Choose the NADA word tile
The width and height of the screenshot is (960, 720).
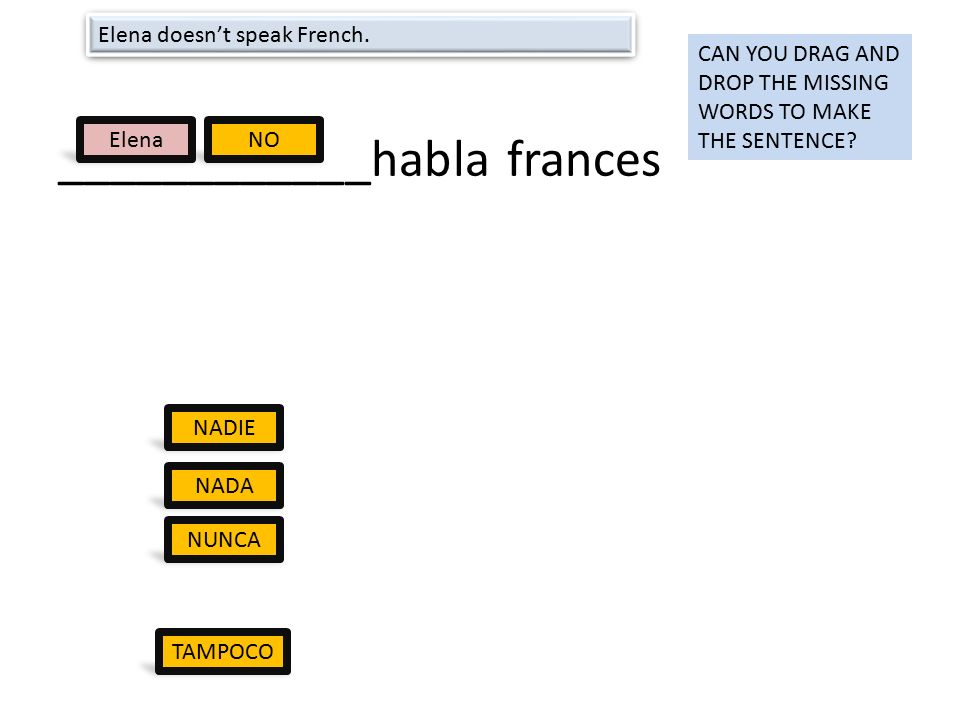pyautogui.click(x=224, y=486)
